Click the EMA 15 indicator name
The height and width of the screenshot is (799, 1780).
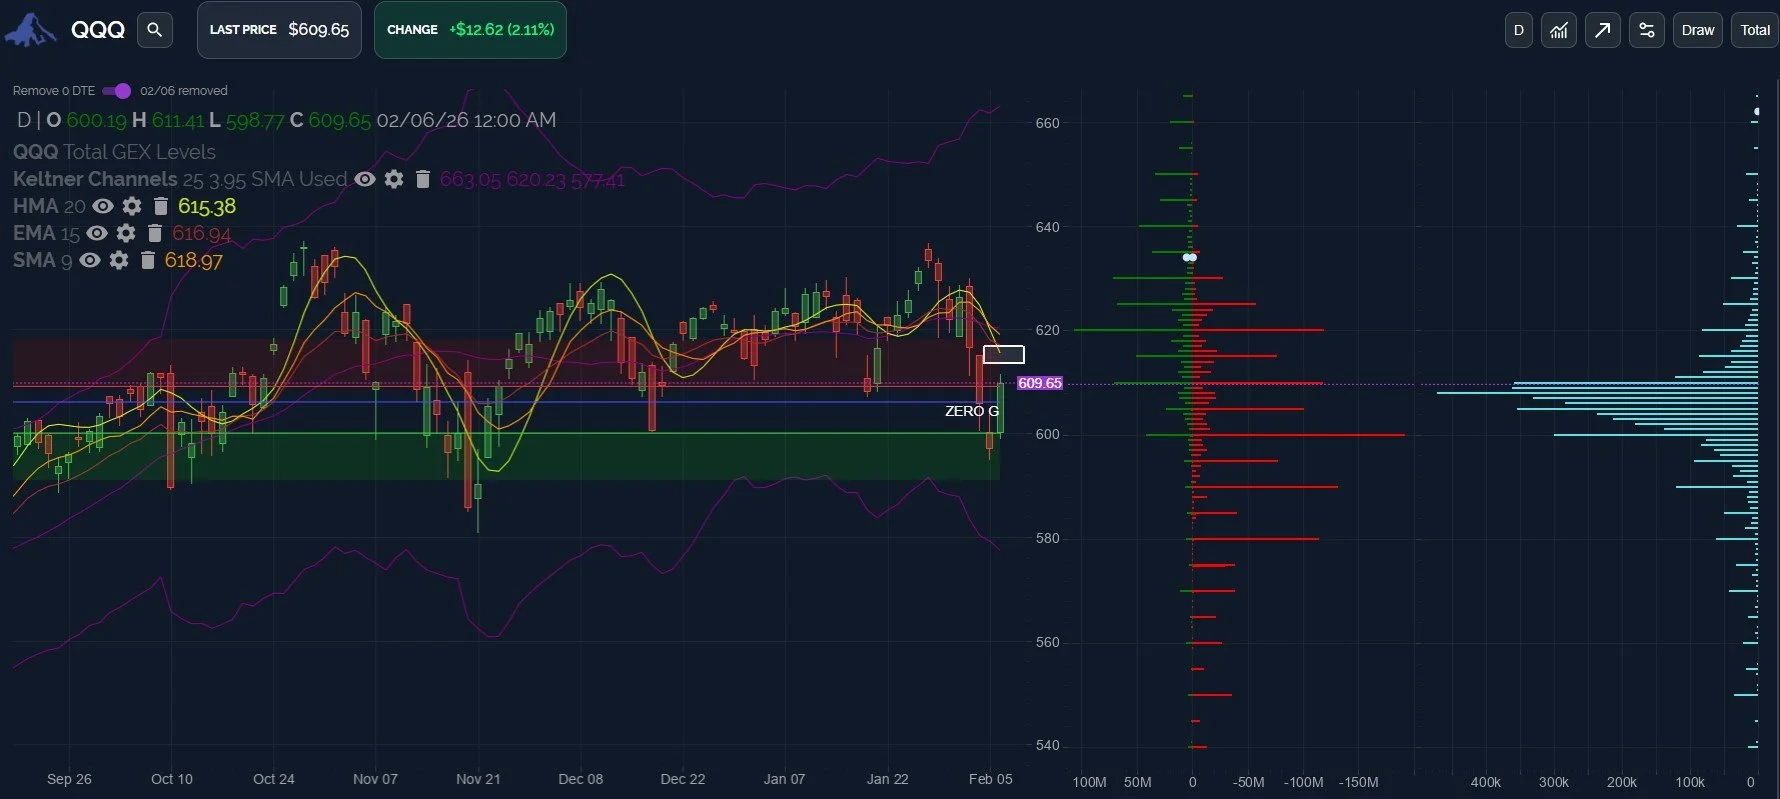coord(46,233)
